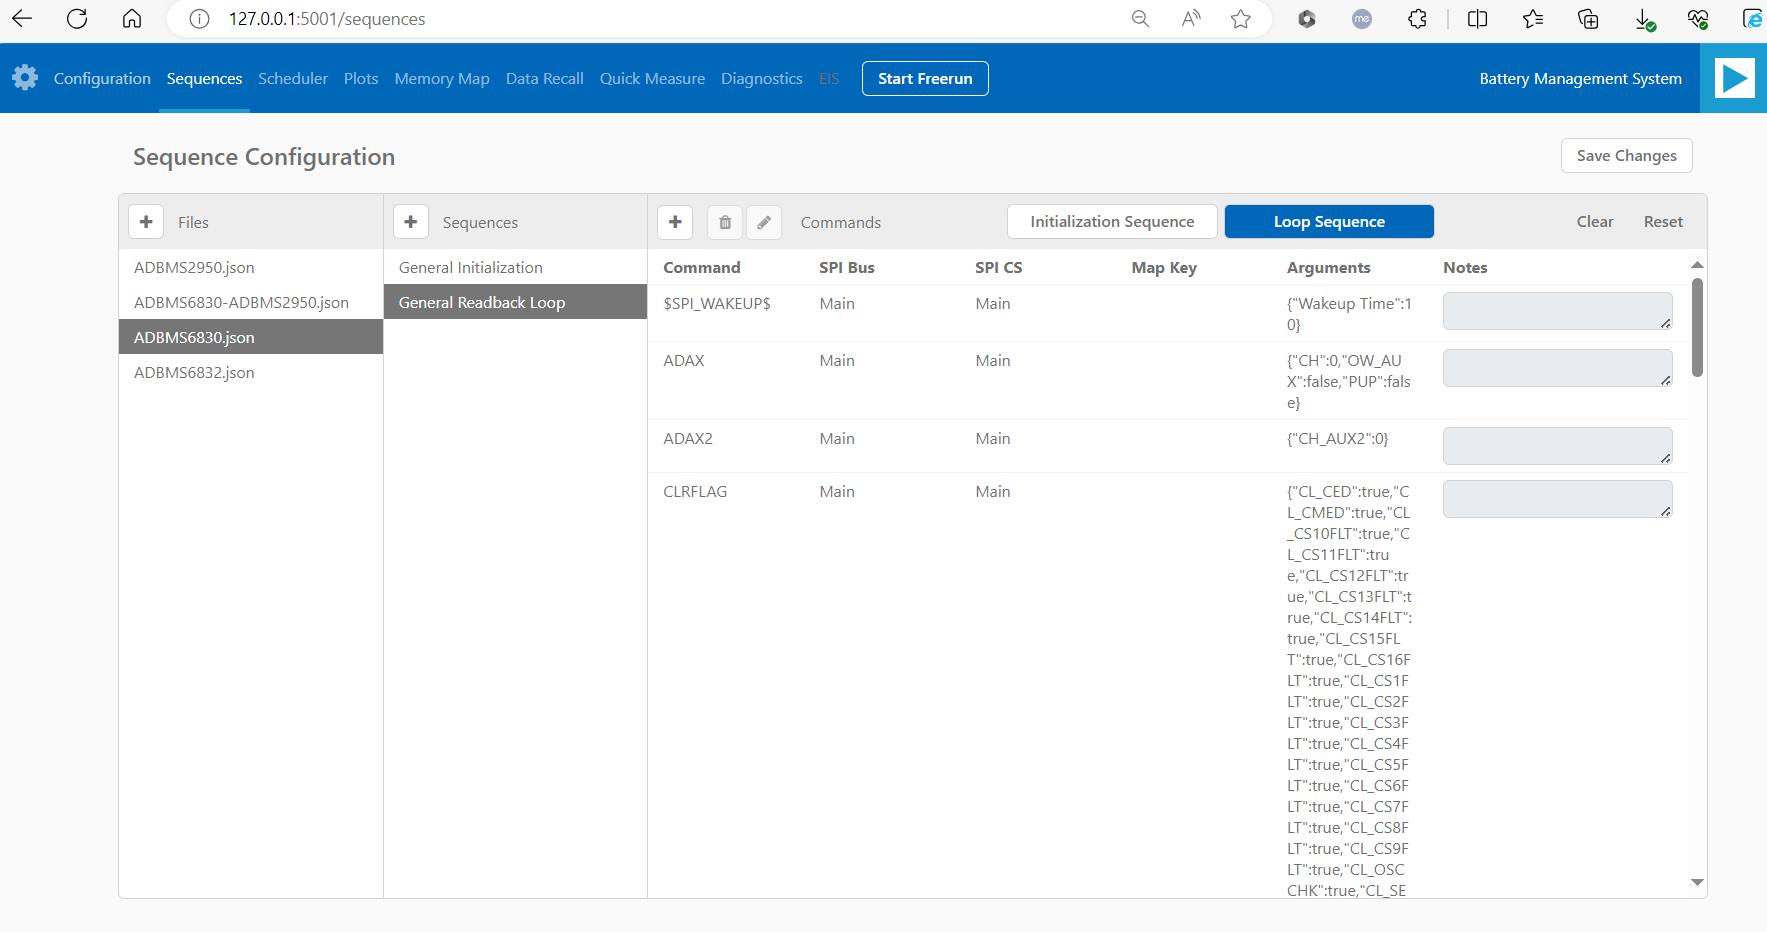The width and height of the screenshot is (1767, 932).
Task: Delete selected command with the trash icon
Action: coord(724,221)
